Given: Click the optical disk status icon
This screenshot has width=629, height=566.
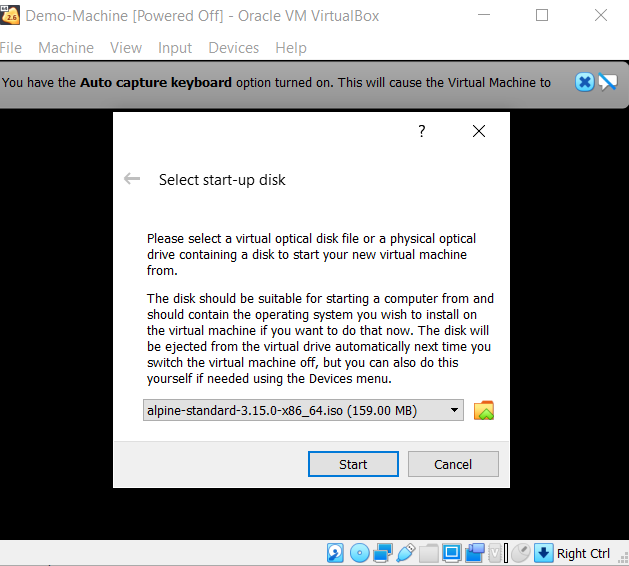Looking at the screenshot, I should click(x=360, y=553).
